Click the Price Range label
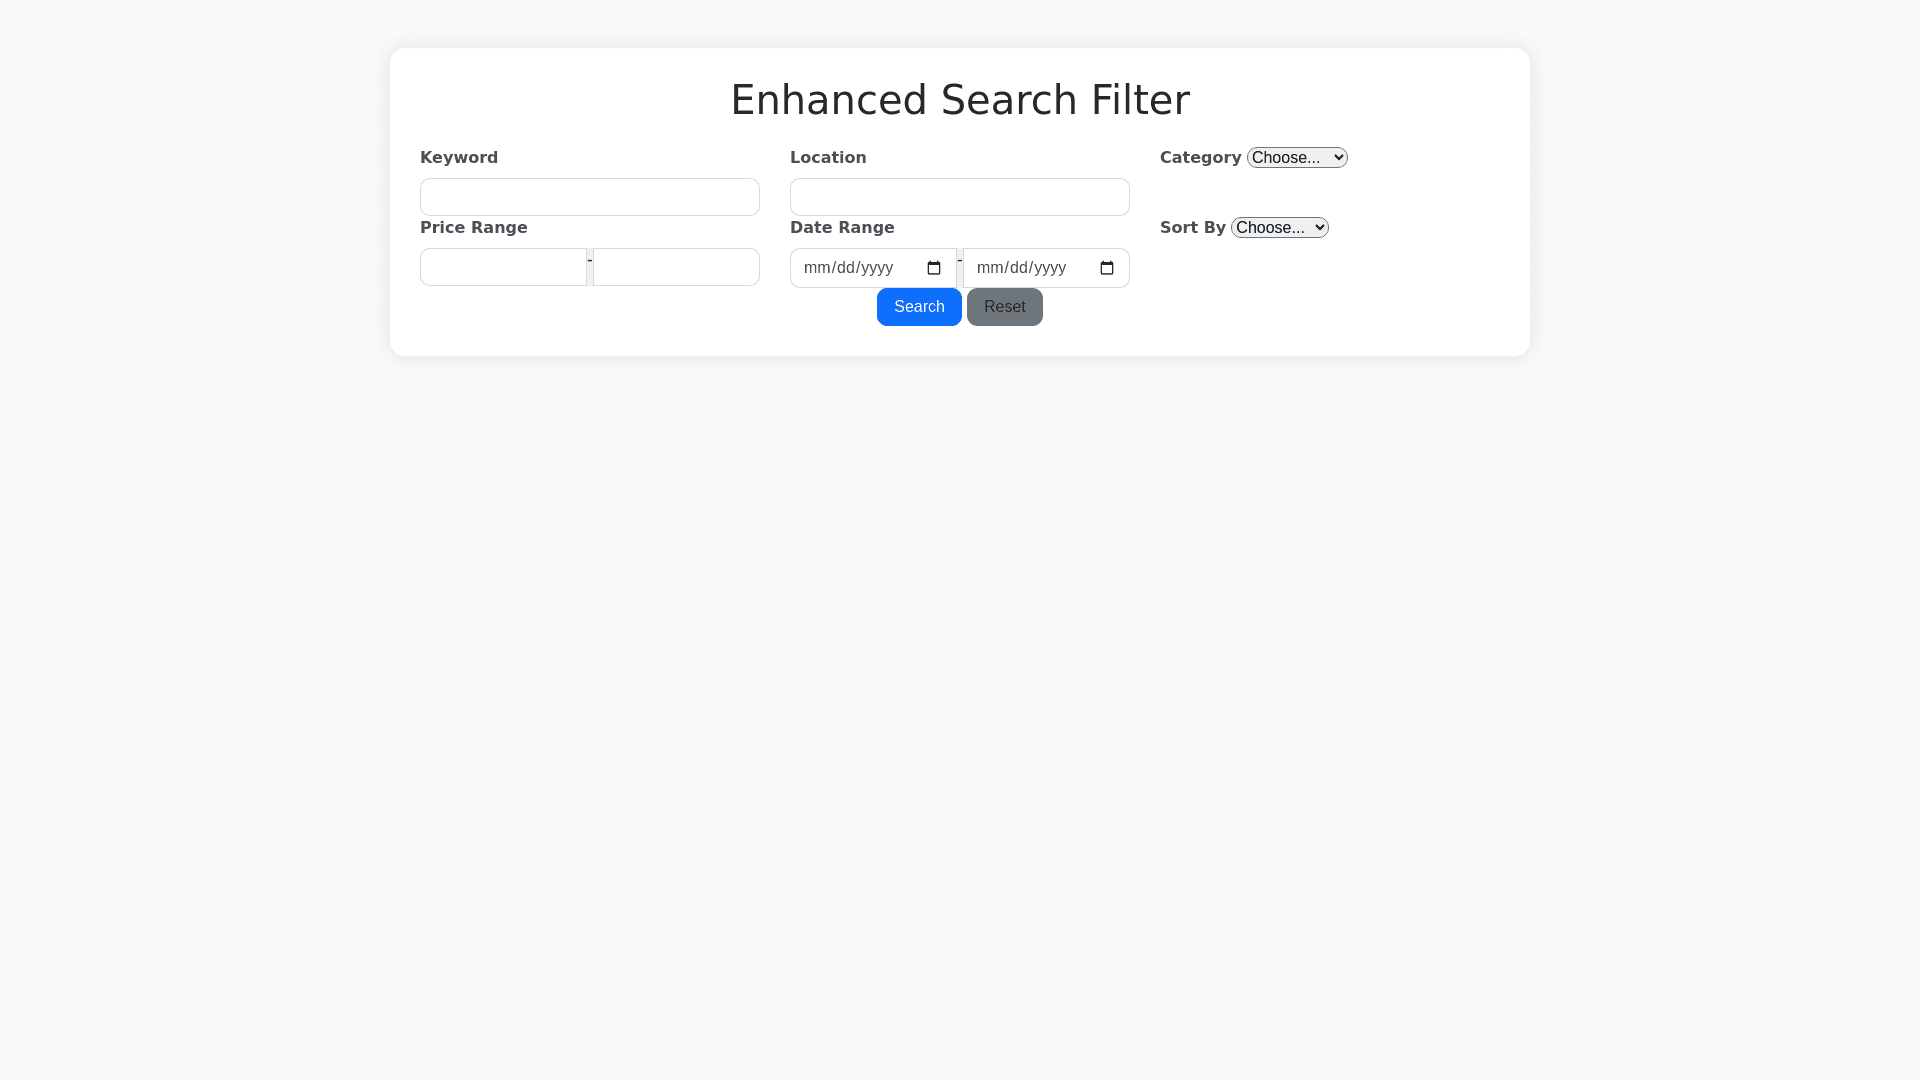This screenshot has width=1920, height=1080. 473,227
